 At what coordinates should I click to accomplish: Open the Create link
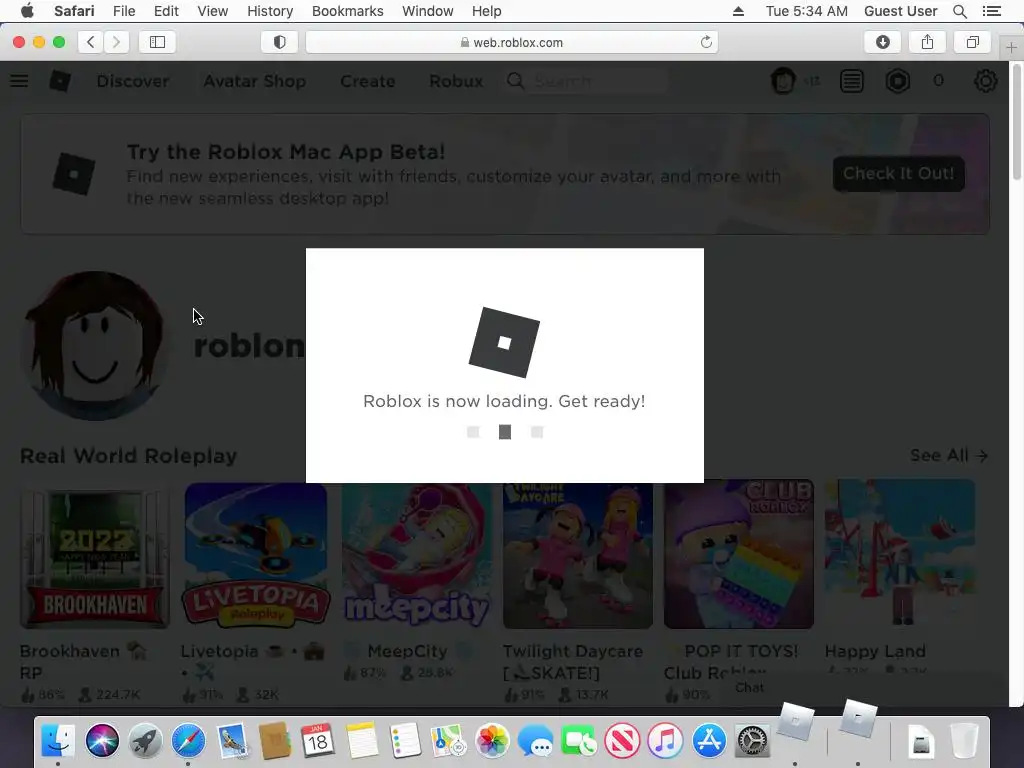[368, 81]
